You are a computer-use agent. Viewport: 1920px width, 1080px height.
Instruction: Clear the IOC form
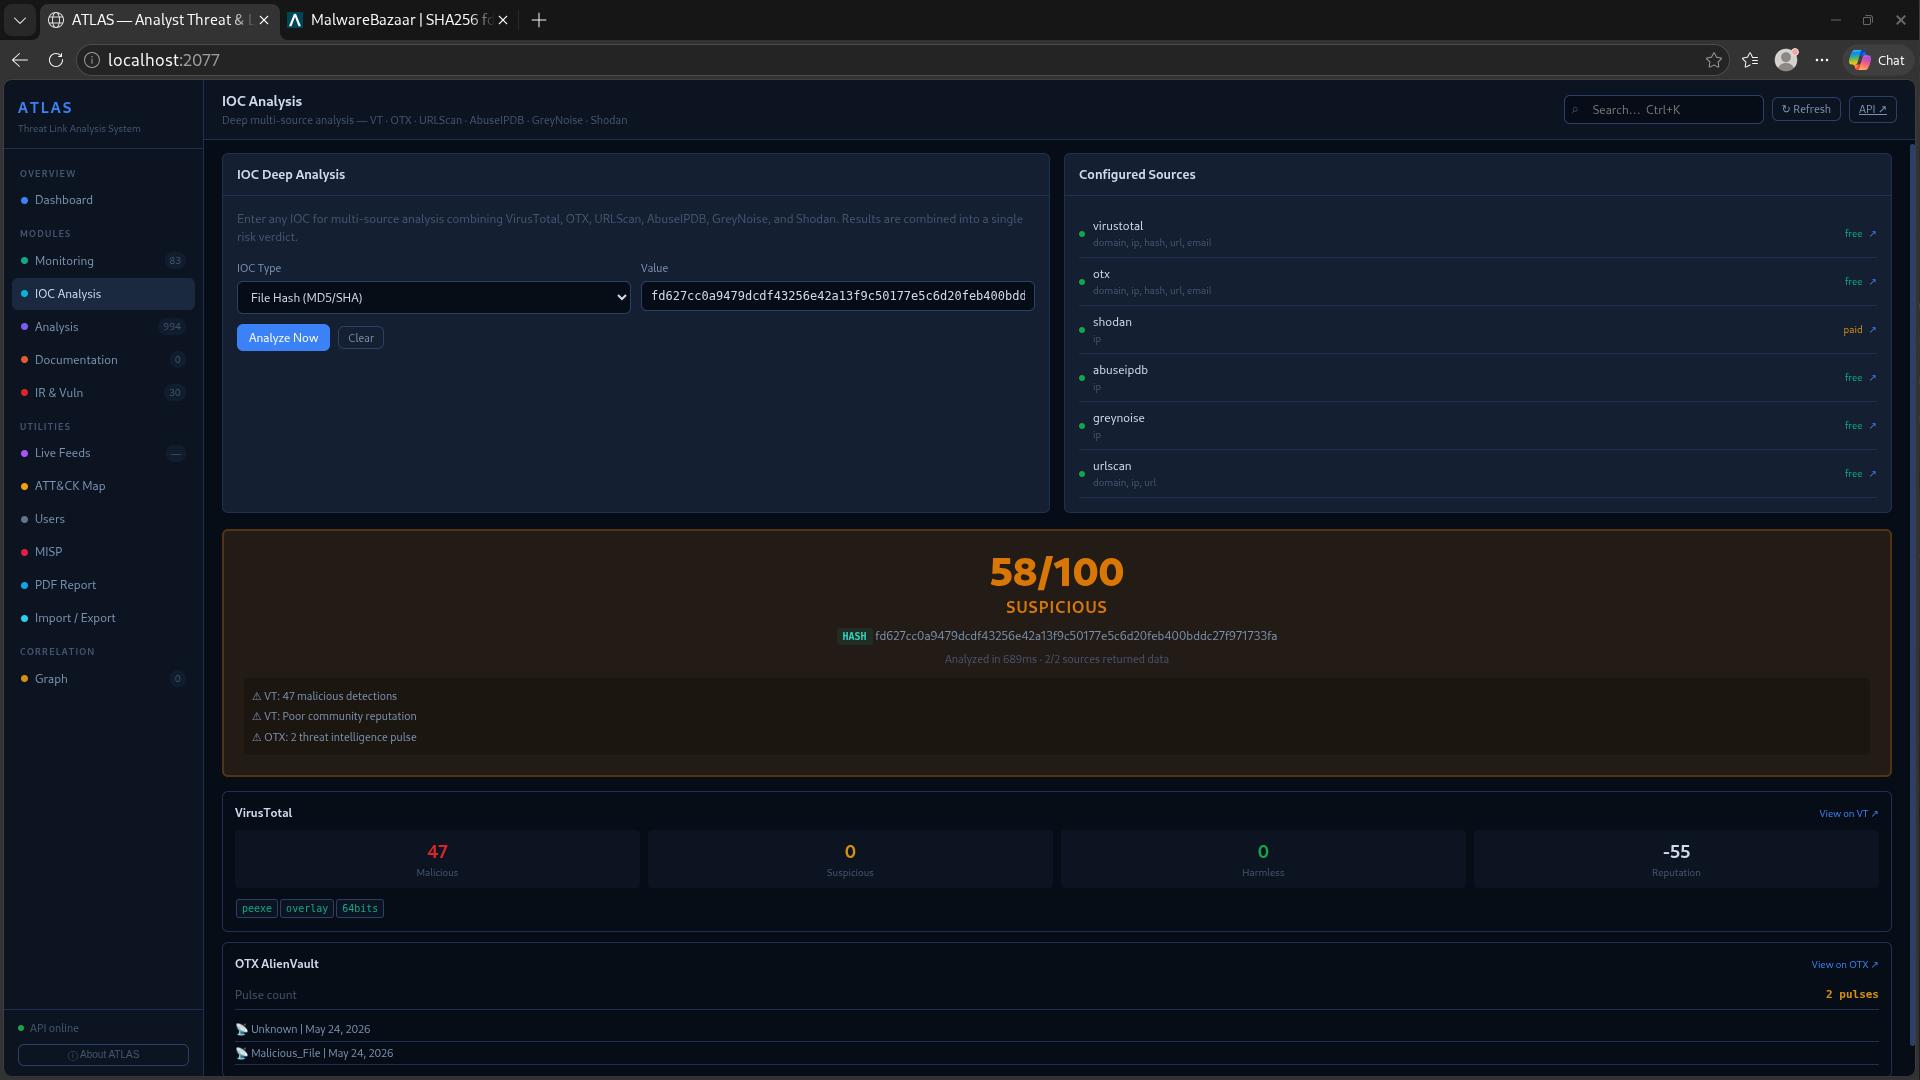[361, 338]
